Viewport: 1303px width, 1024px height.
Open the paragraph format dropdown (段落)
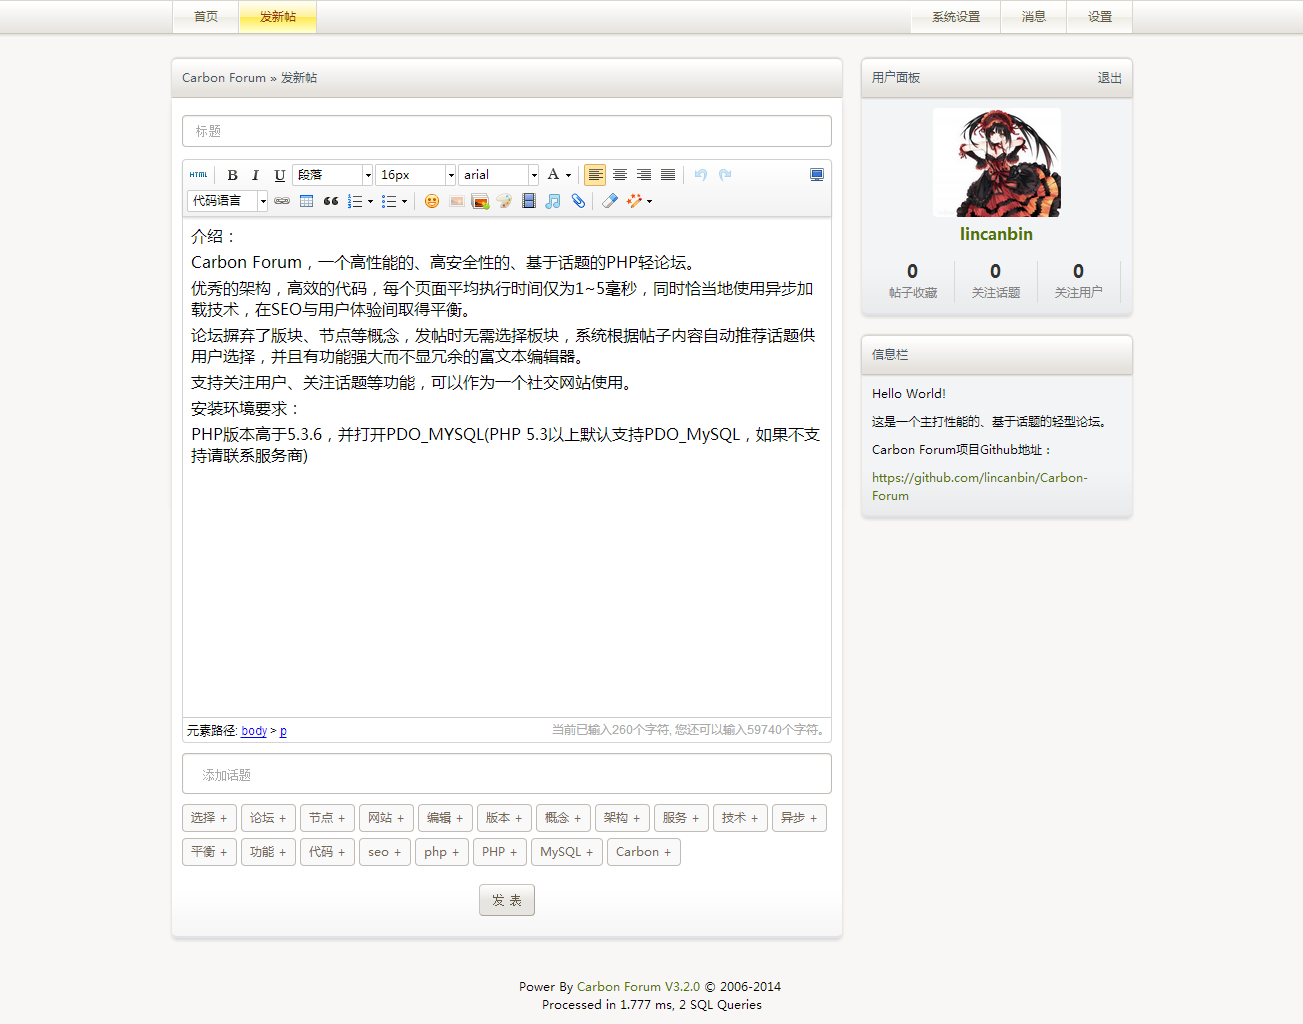[333, 175]
